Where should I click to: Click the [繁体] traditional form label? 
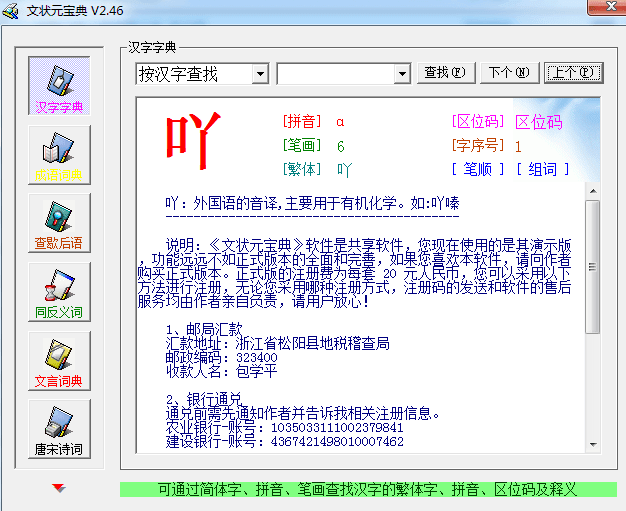point(302,169)
